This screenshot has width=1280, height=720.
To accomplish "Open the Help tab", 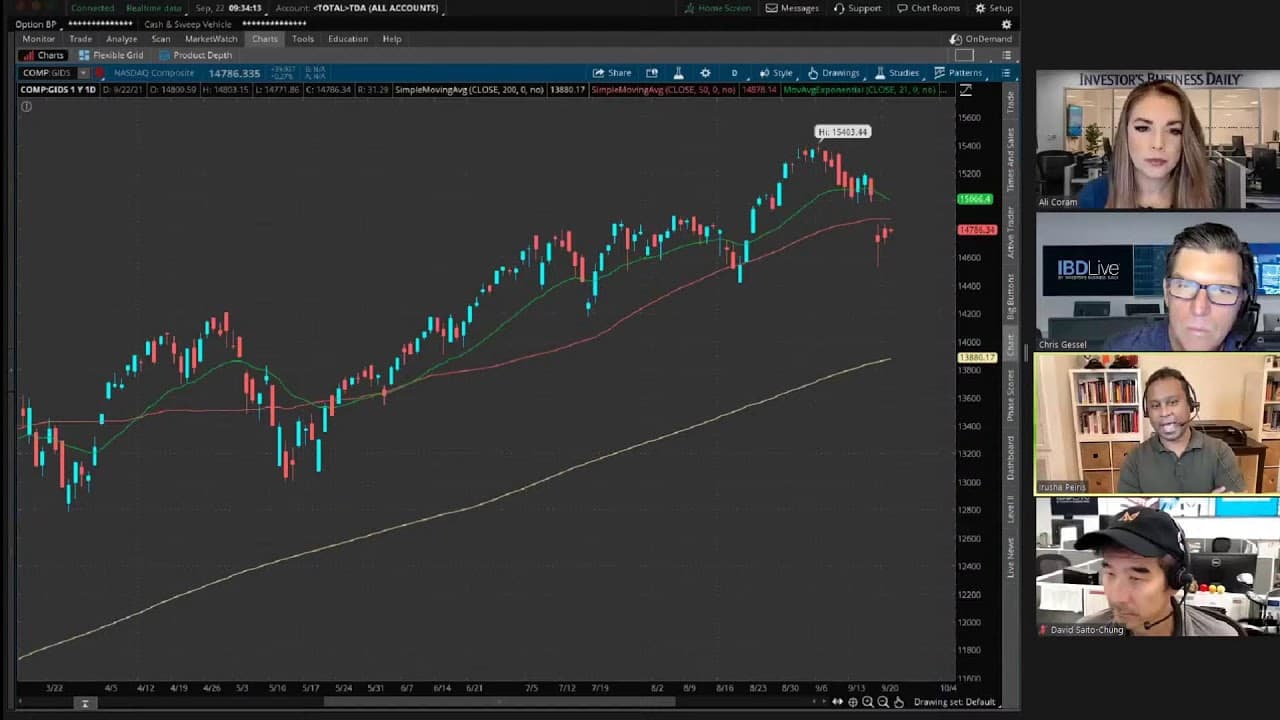I will (392, 39).
